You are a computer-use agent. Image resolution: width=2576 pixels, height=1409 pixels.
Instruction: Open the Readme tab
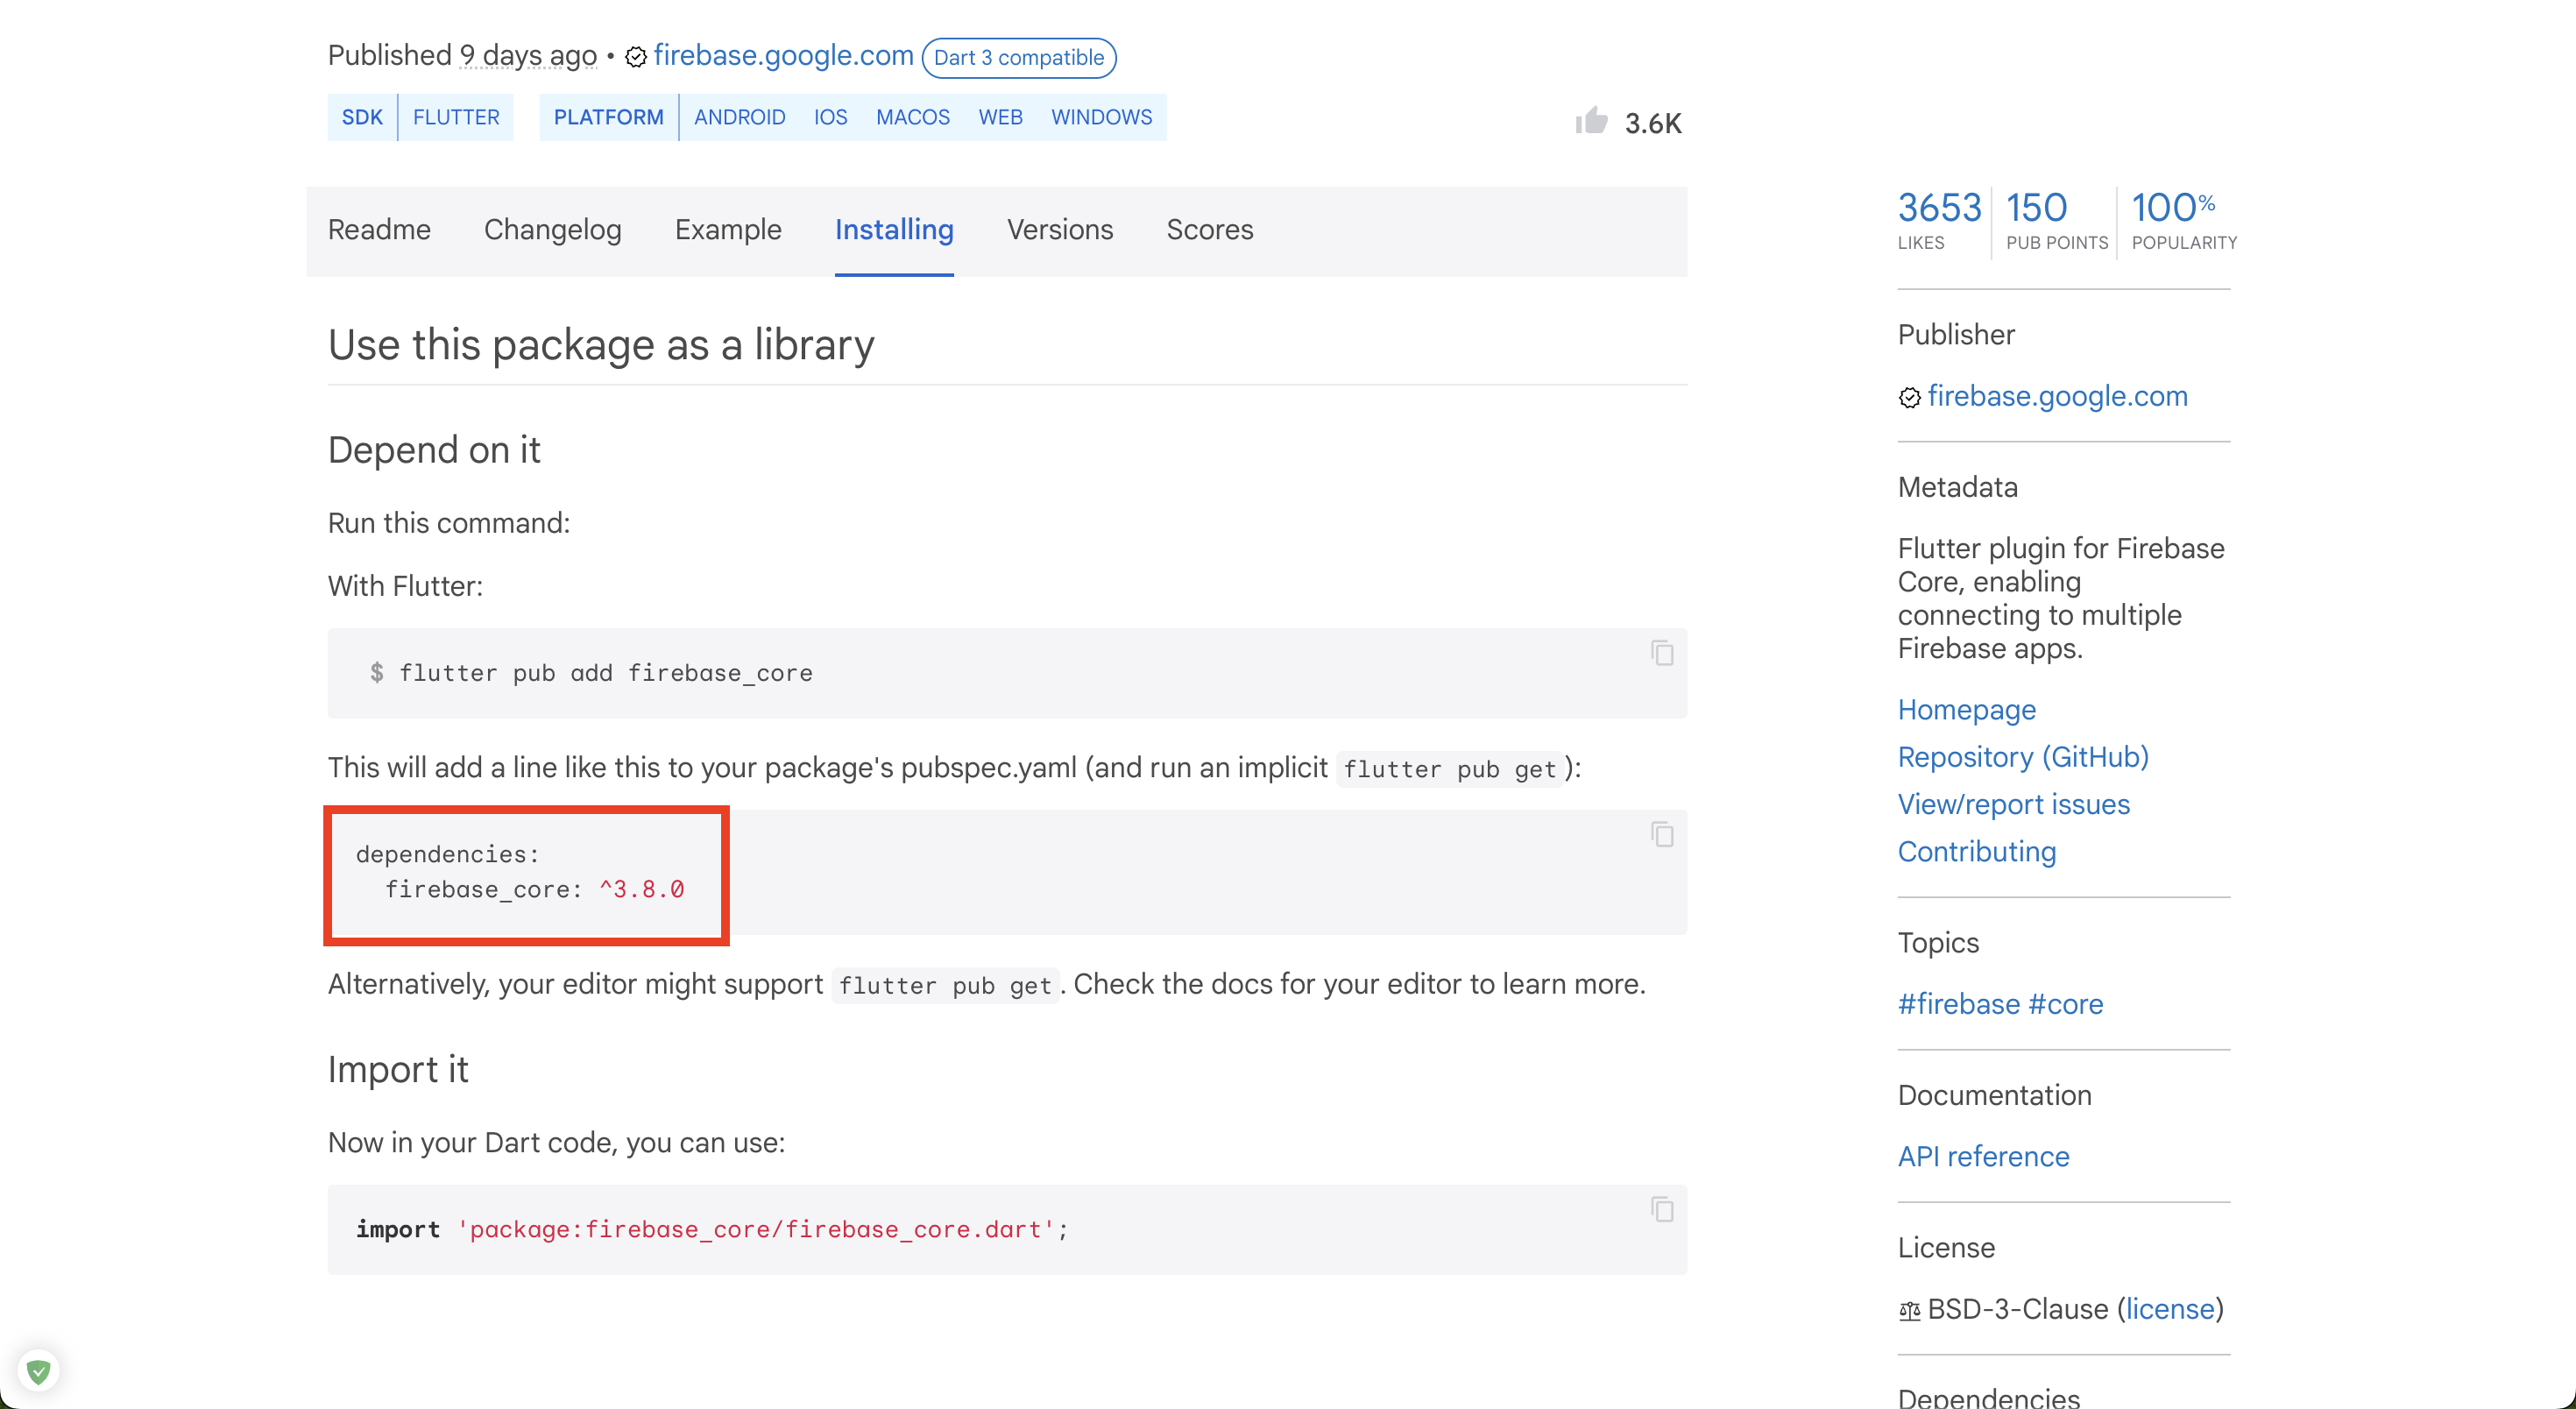pyautogui.click(x=379, y=230)
